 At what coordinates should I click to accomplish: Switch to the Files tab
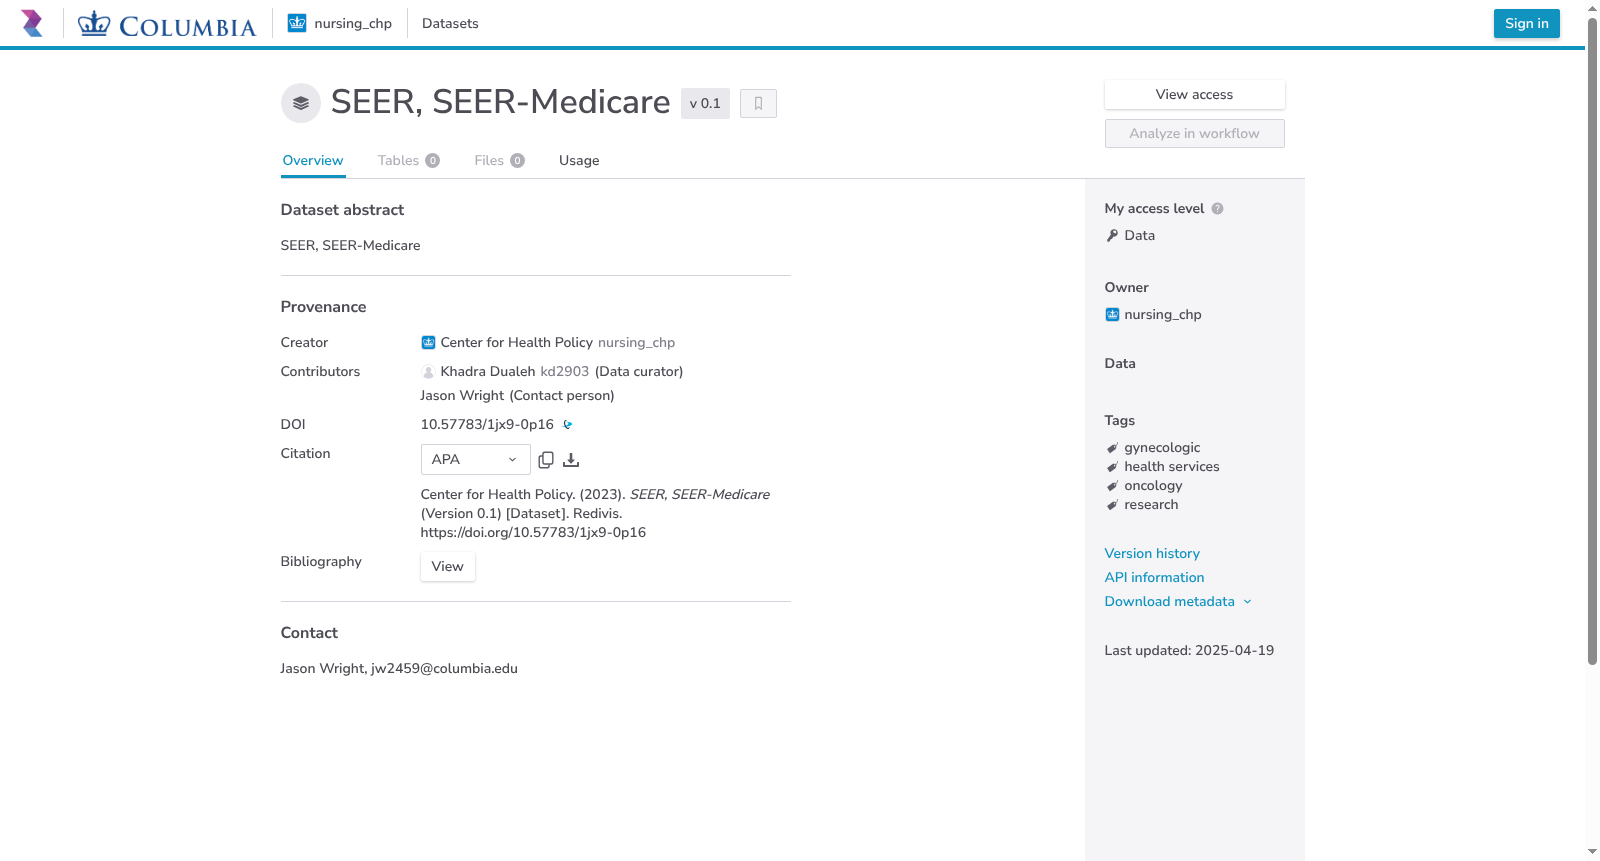pyautogui.click(x=499, y=160)
